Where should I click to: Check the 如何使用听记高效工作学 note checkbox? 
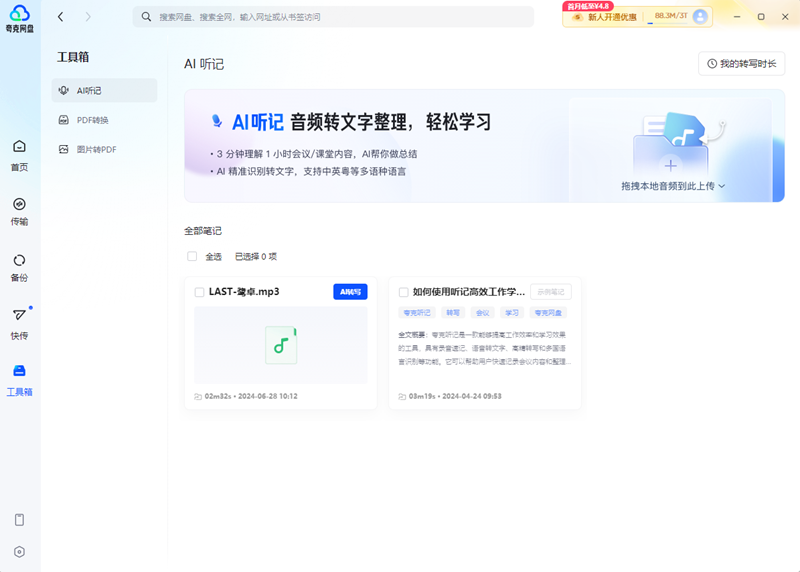coord(404,292)
